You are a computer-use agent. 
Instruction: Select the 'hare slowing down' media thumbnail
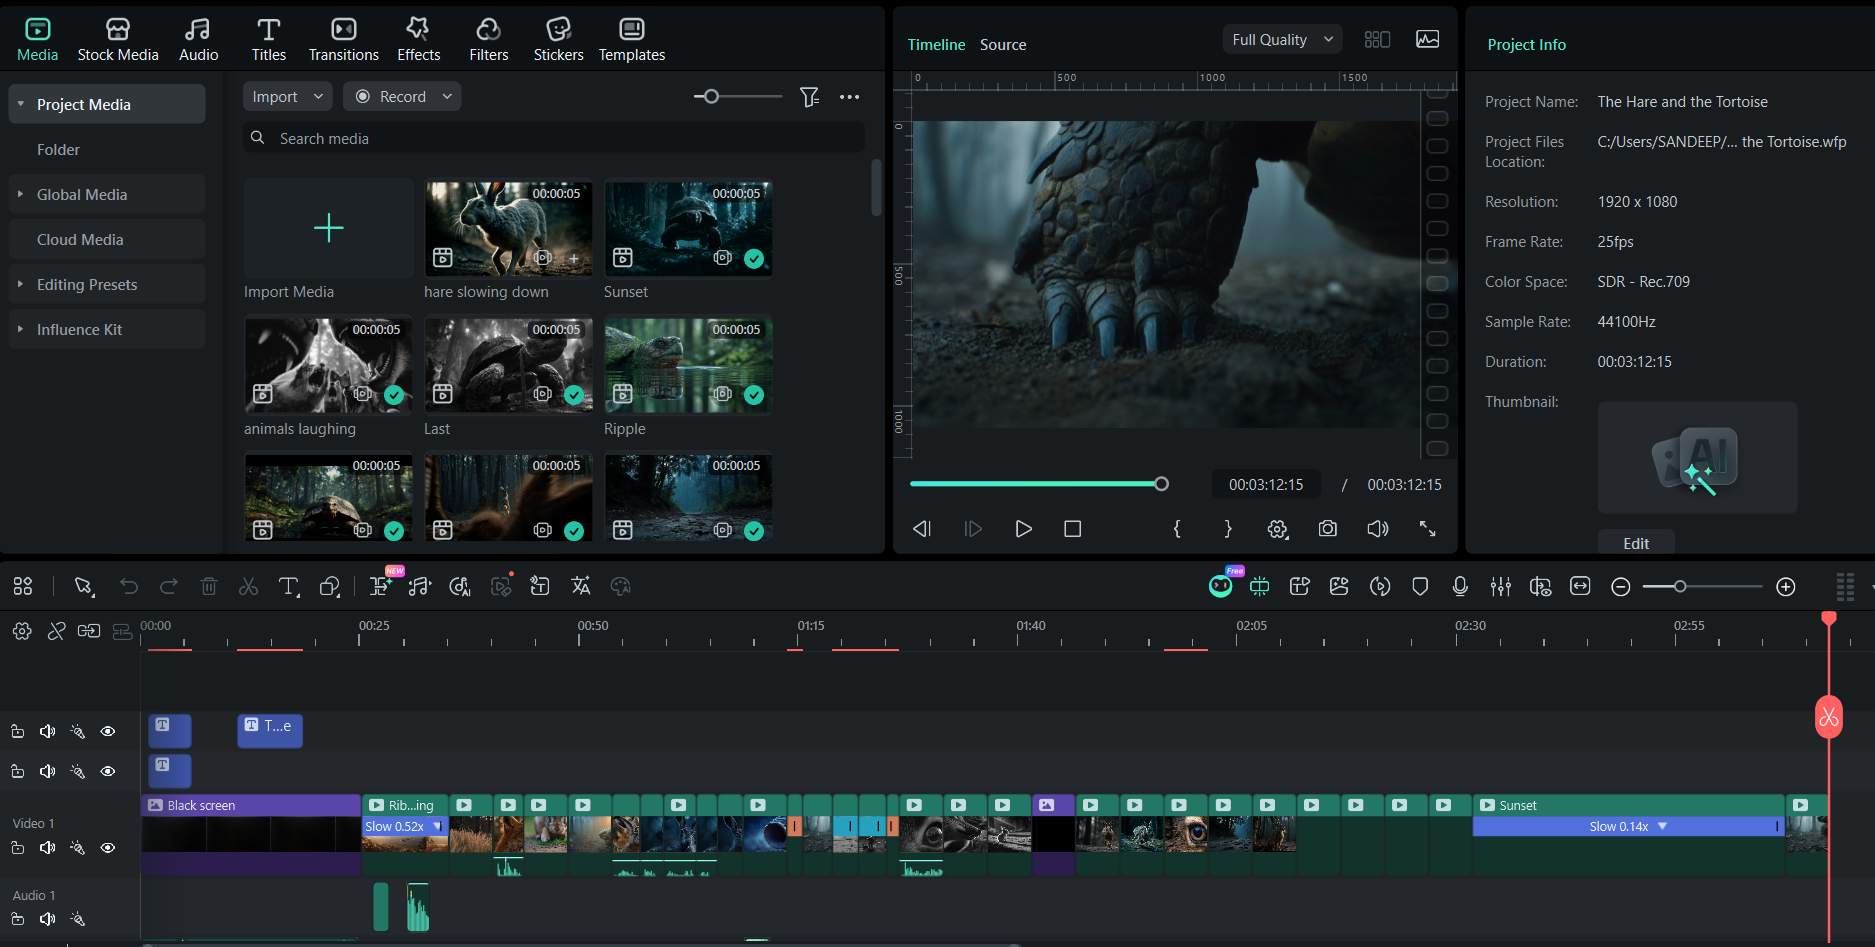click(x=508, y=228)
